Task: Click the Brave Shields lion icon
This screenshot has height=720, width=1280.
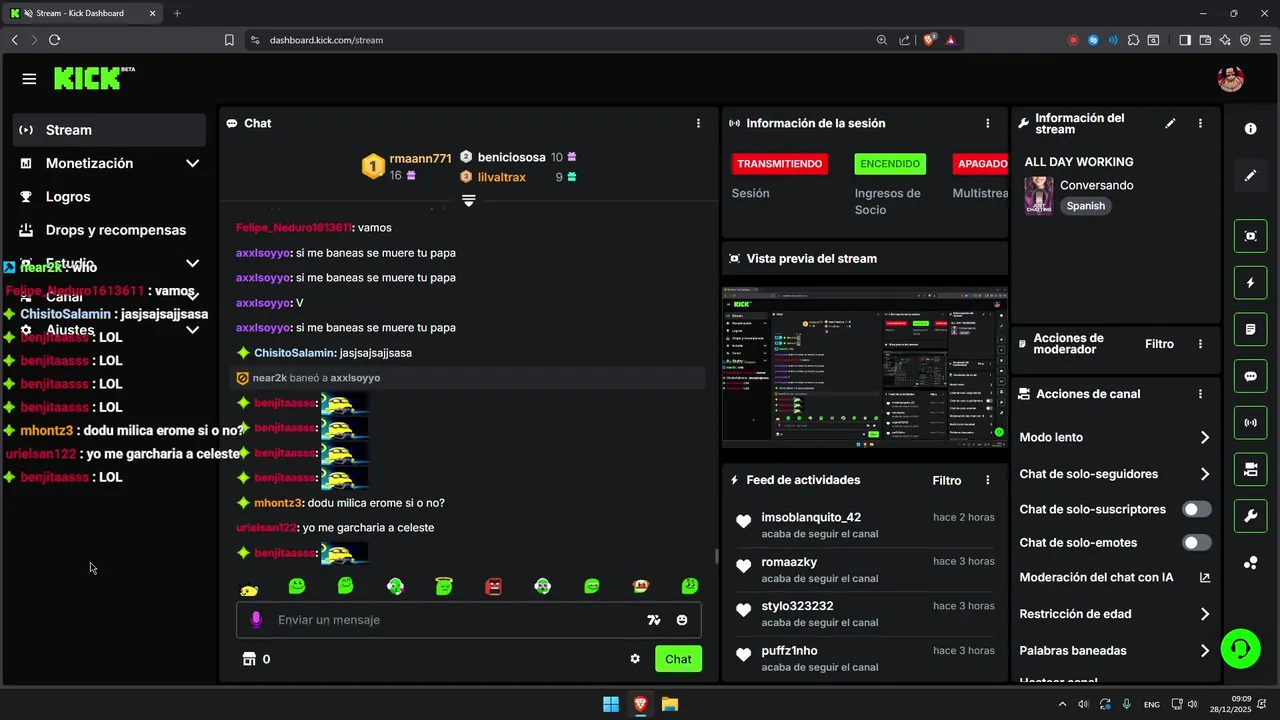Action: click(x=930, y=40)
